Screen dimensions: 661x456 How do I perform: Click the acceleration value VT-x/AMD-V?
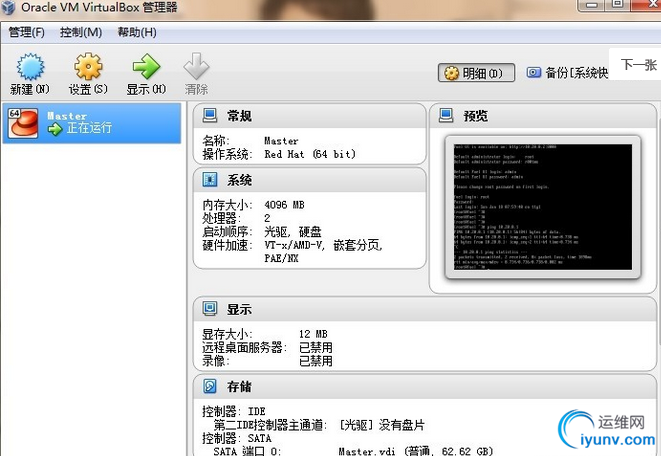294,245
